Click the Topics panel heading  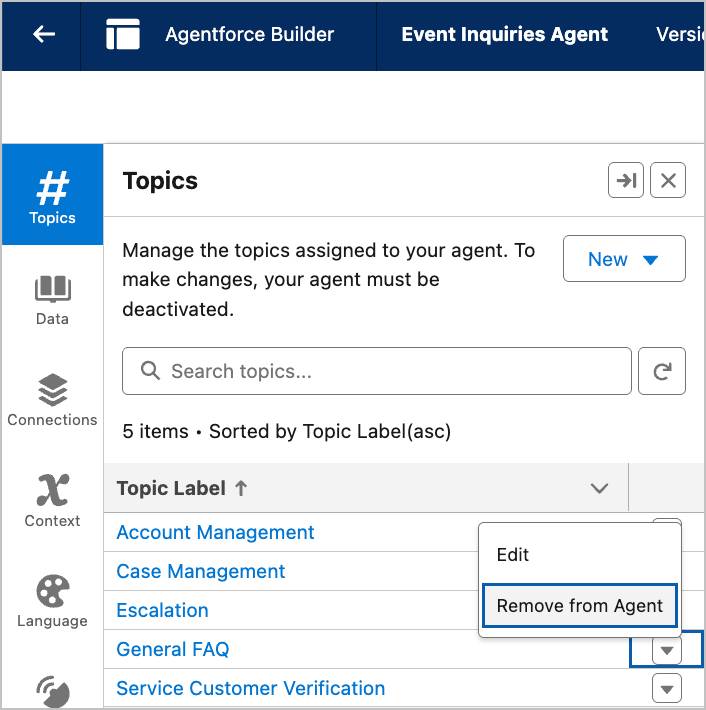pos(160,181)
